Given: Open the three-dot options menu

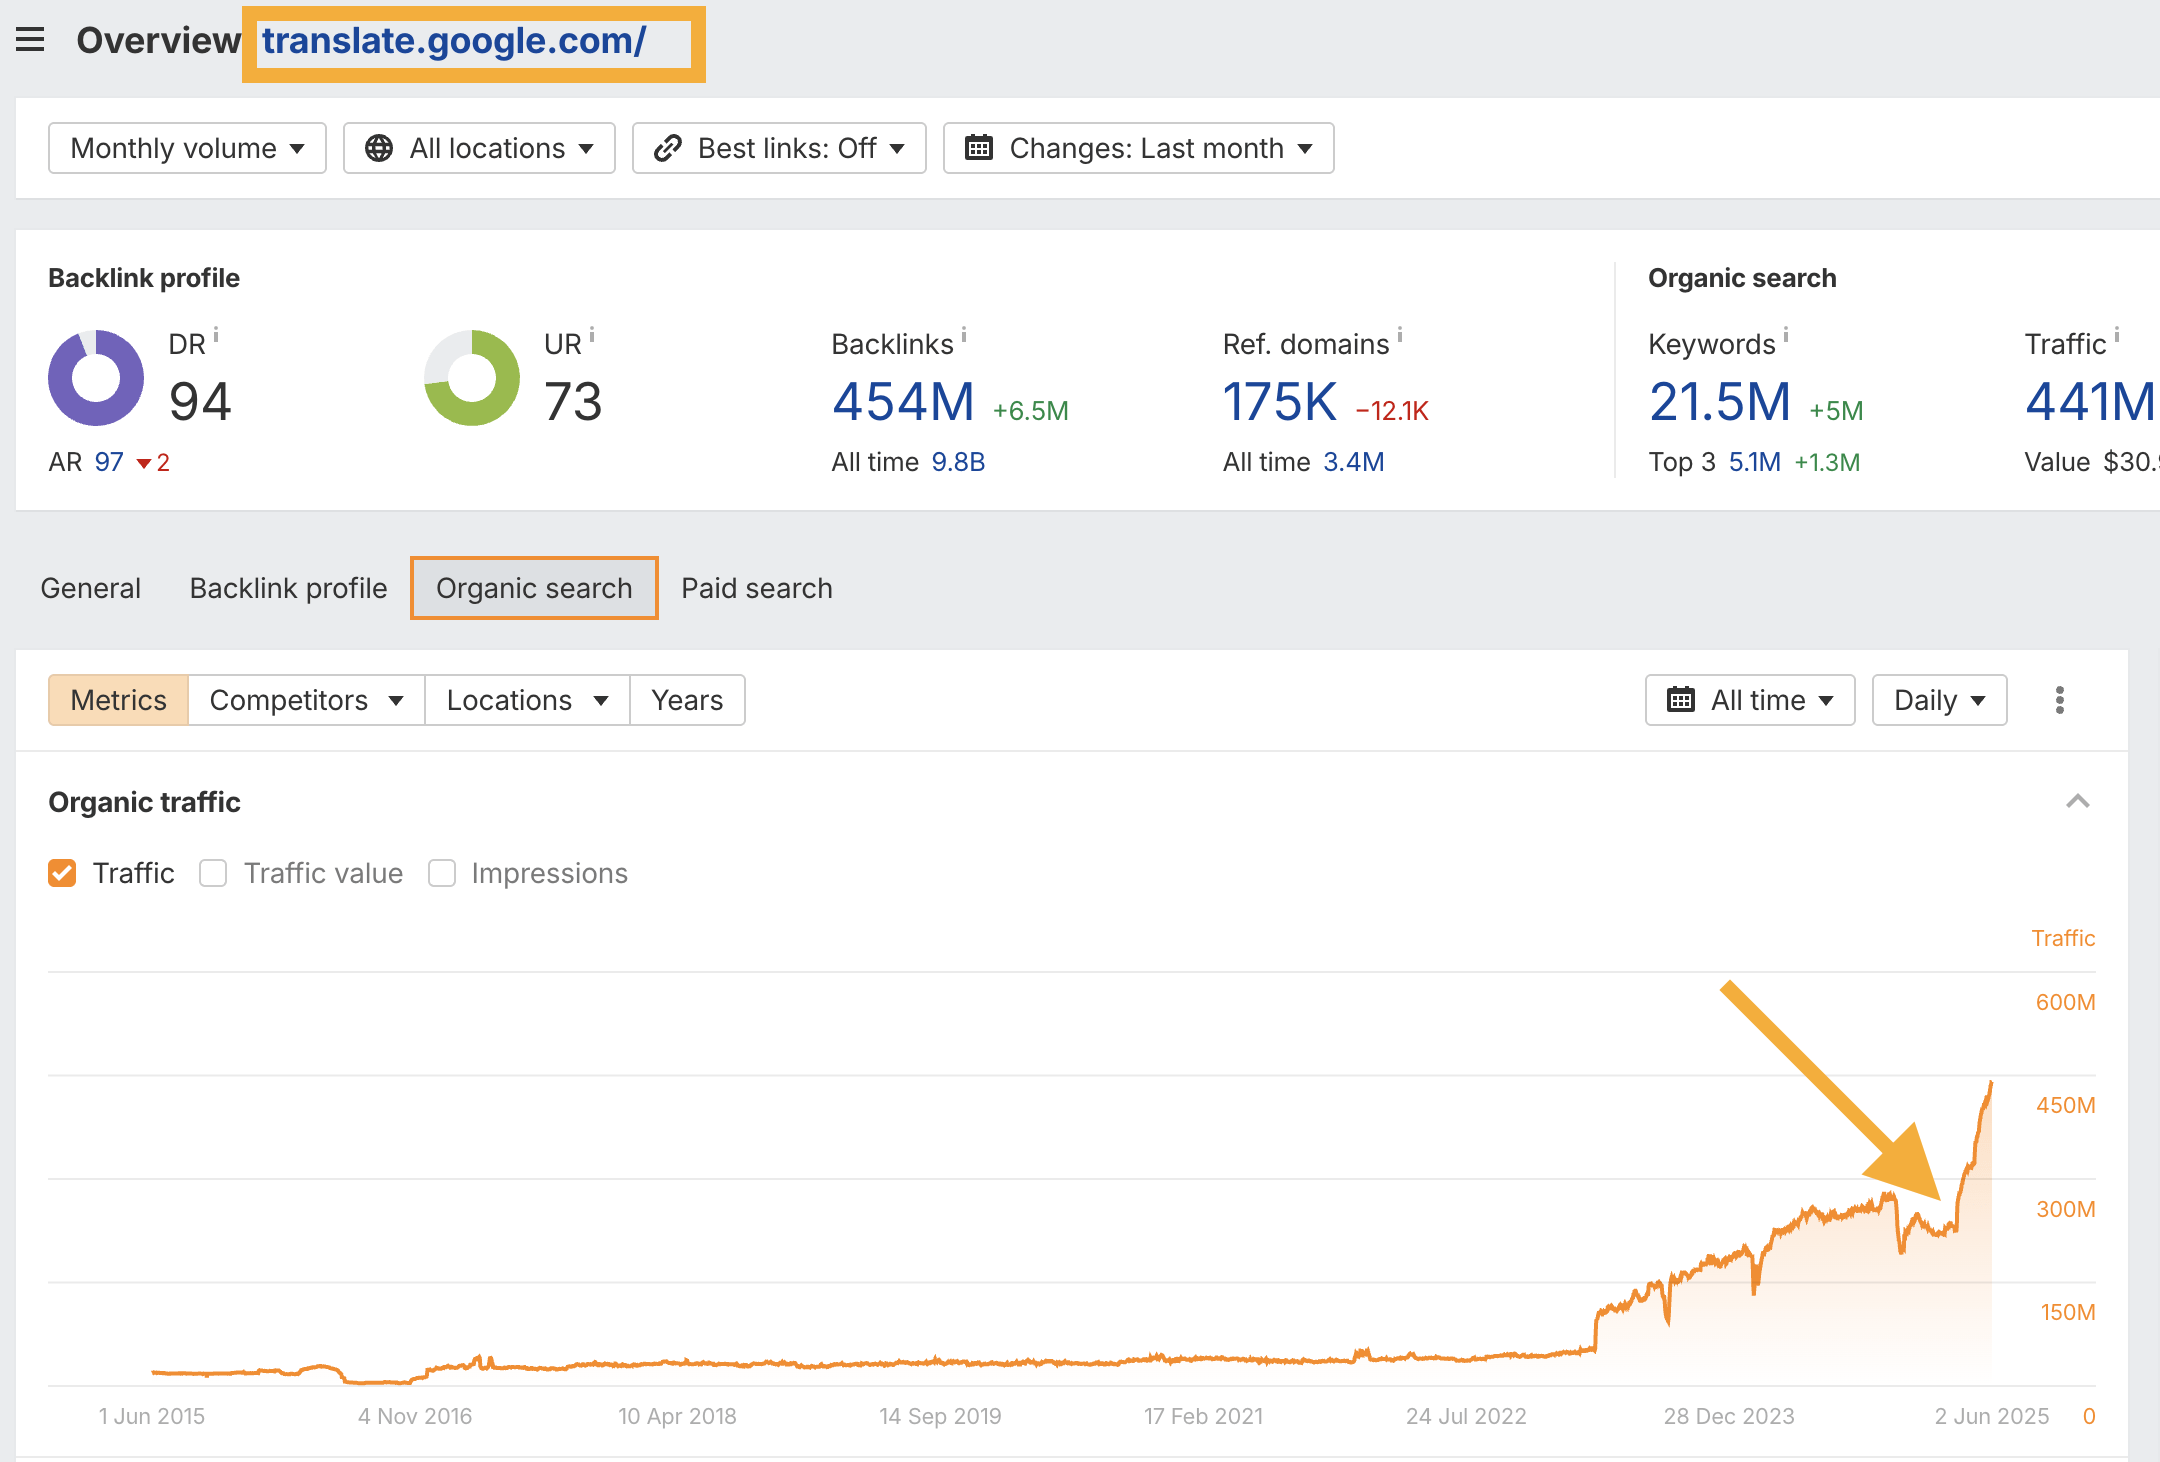Looking at the screenshot, I should (2060, 700).
